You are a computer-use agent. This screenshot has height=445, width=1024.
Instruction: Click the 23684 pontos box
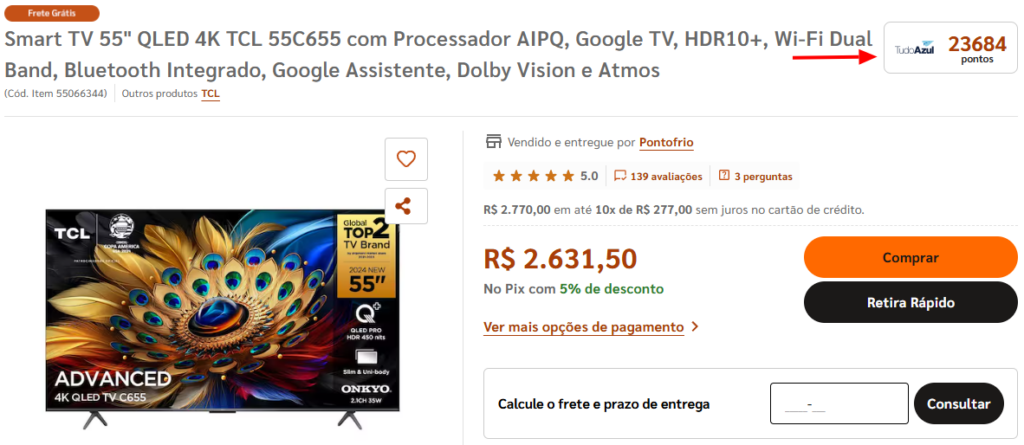pyautogui.click(x=950, y=48)
